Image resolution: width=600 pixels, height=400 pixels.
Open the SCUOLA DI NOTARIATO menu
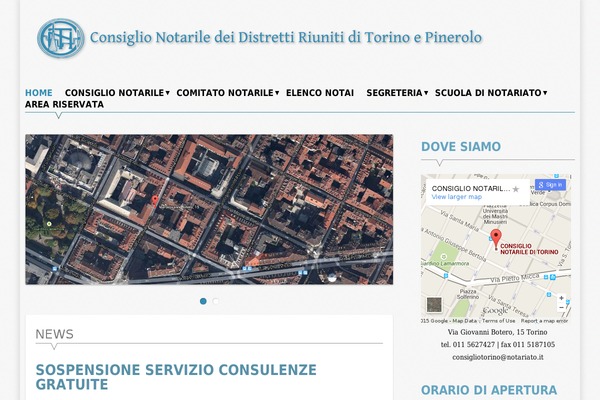pos(488,93)
